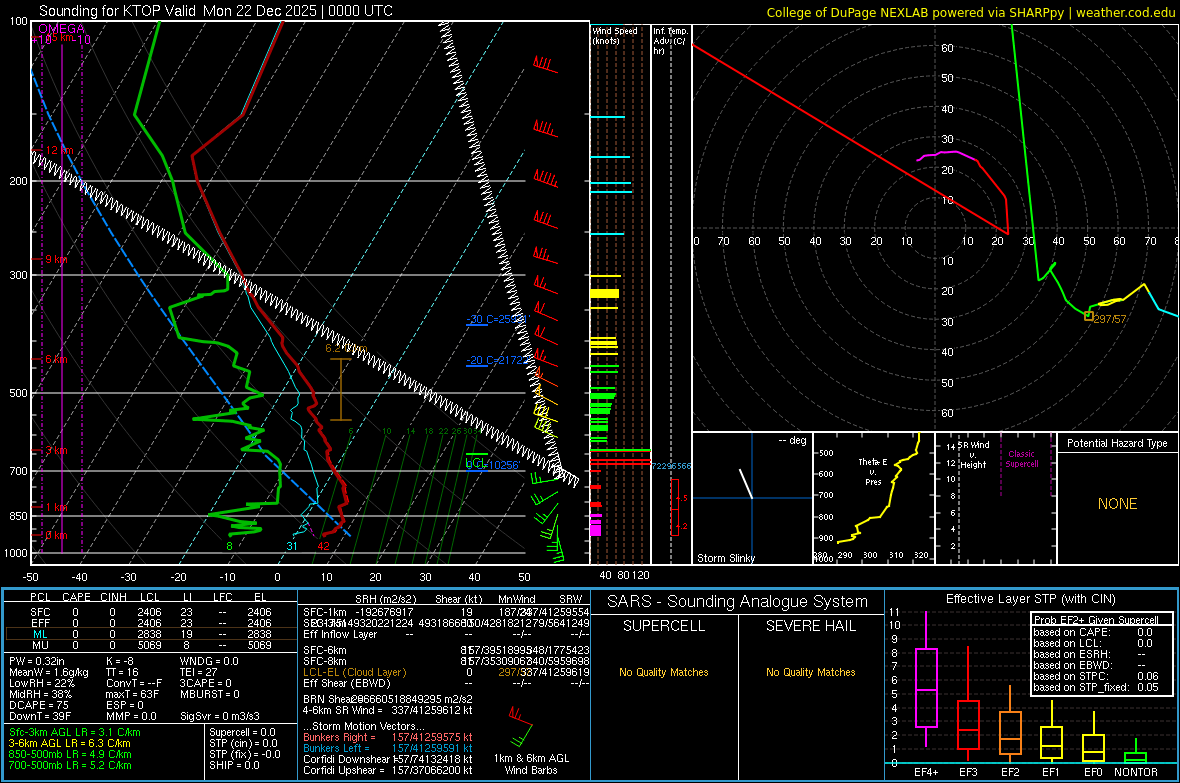Select the MU parcel row
This screenshot has width=1180, height=783.
pyautogui.click(x=151, y=644)
